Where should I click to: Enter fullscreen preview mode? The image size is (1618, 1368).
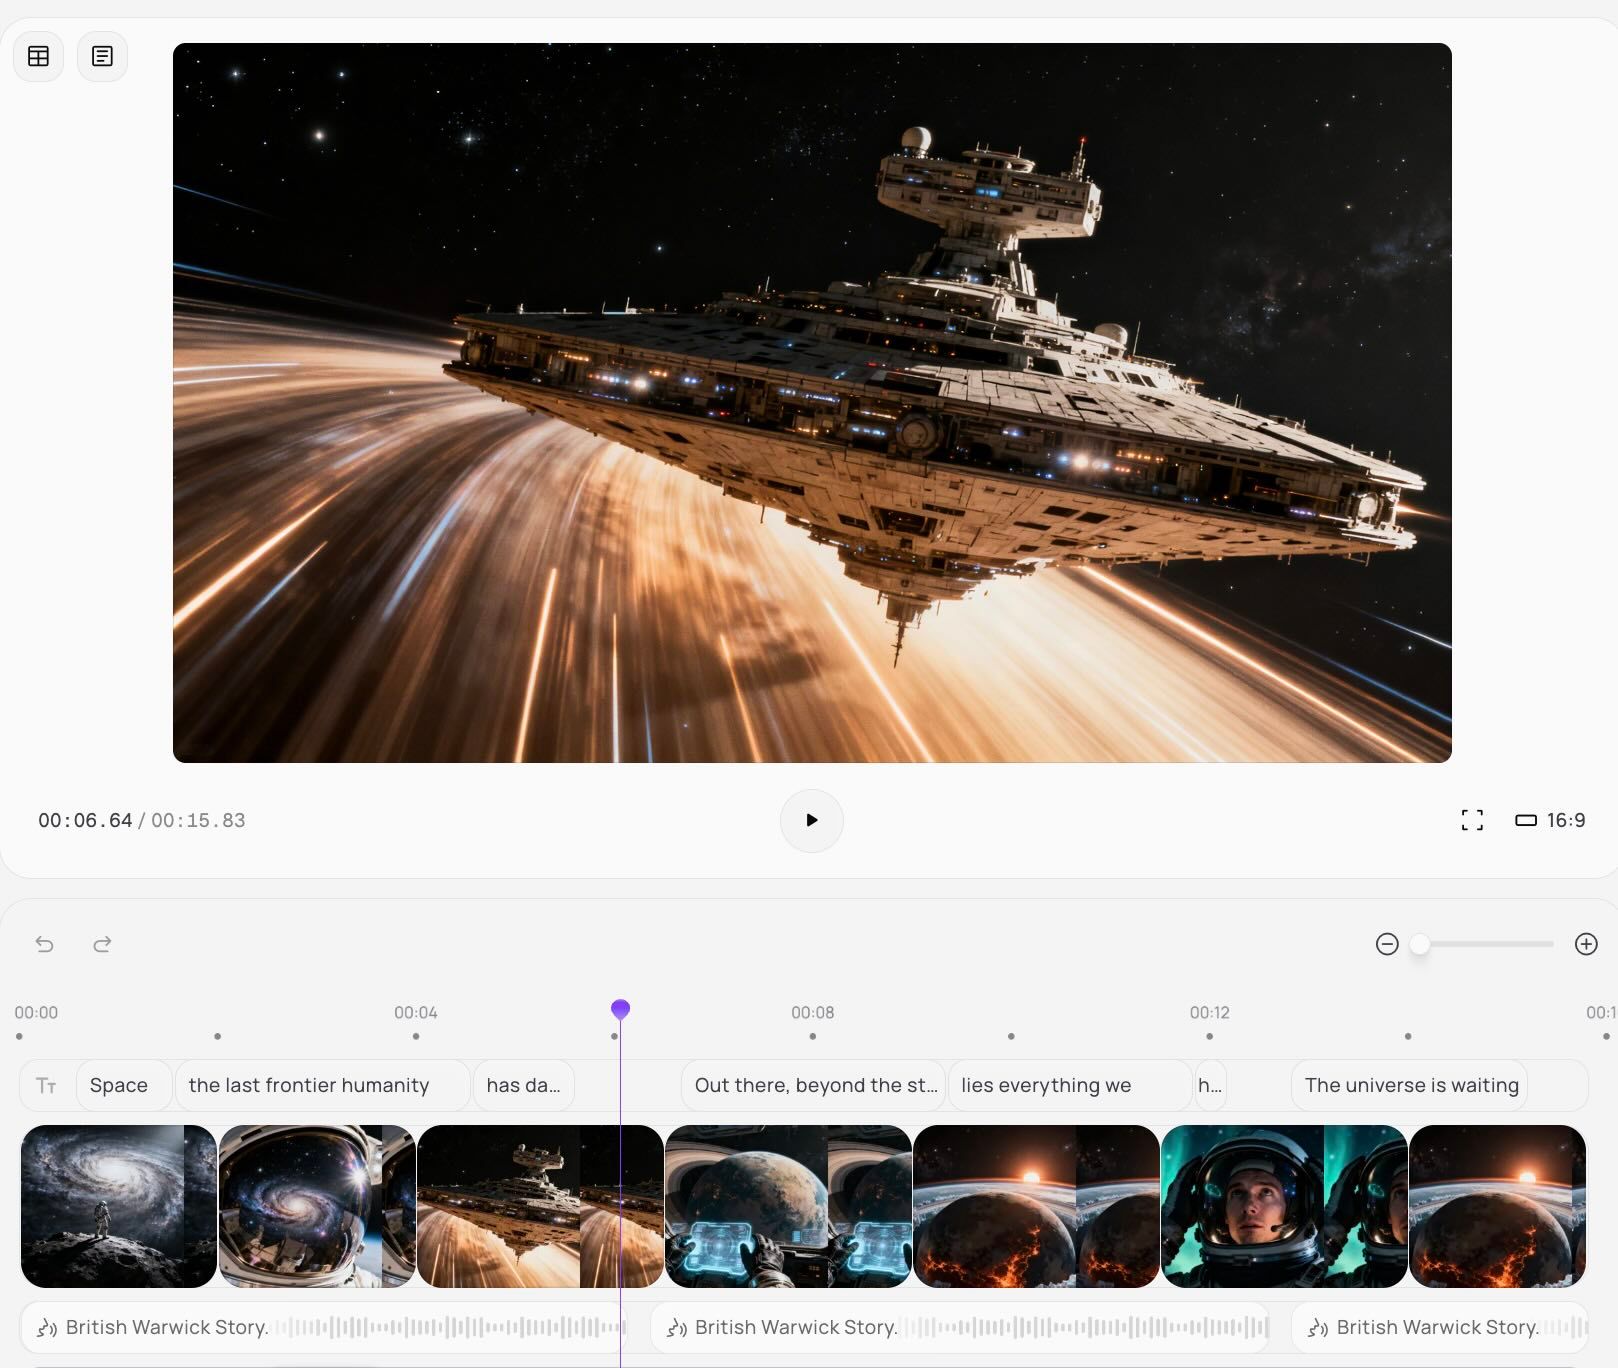[x=1471, y=820]
